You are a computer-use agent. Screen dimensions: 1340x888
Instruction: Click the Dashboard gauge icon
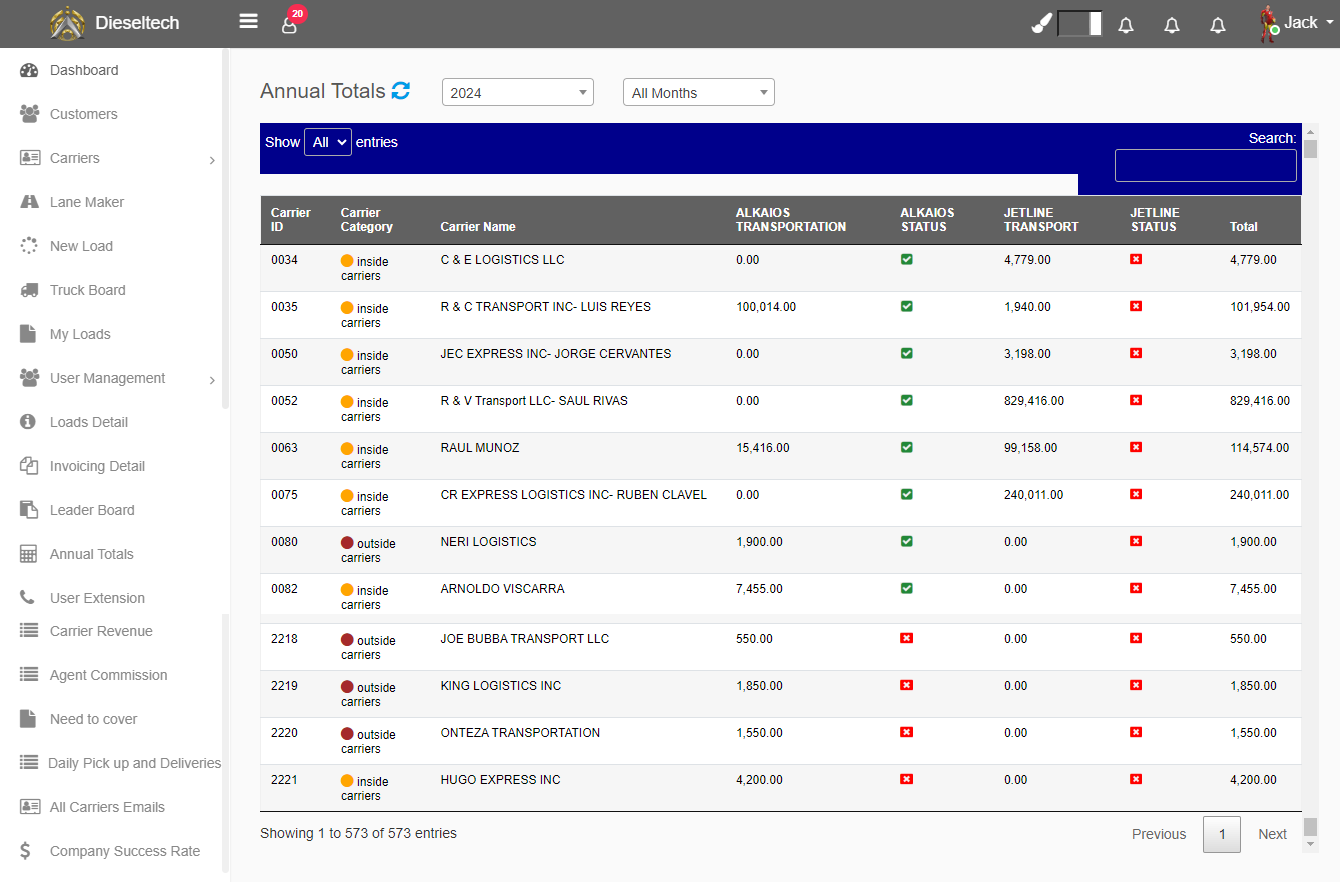pyautogui.click(x=29, y=70)
